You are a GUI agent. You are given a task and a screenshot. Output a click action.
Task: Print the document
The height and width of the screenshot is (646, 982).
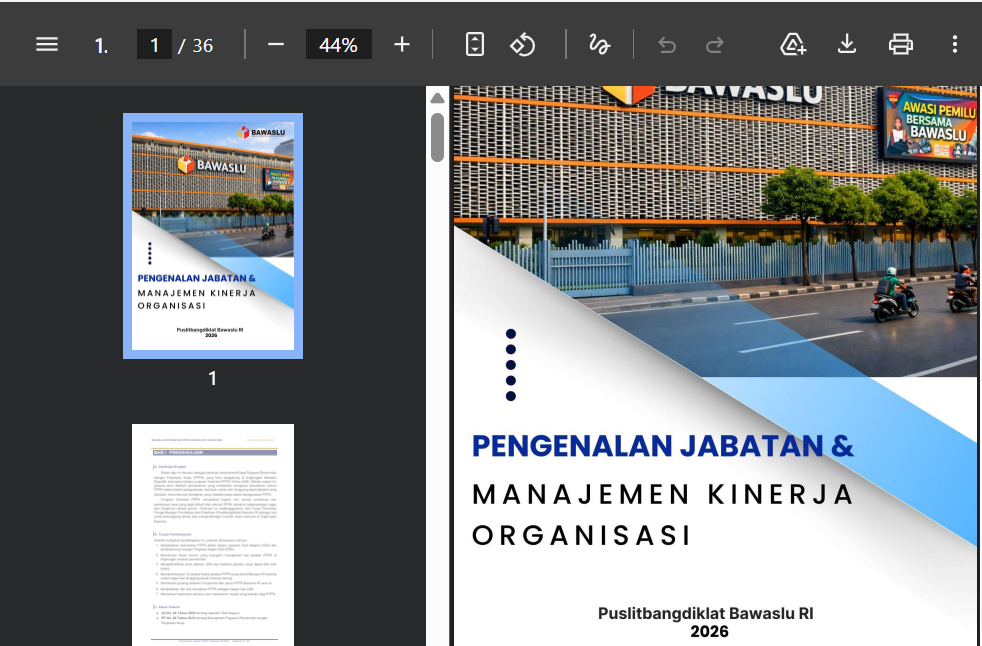[x=901, y=44]
